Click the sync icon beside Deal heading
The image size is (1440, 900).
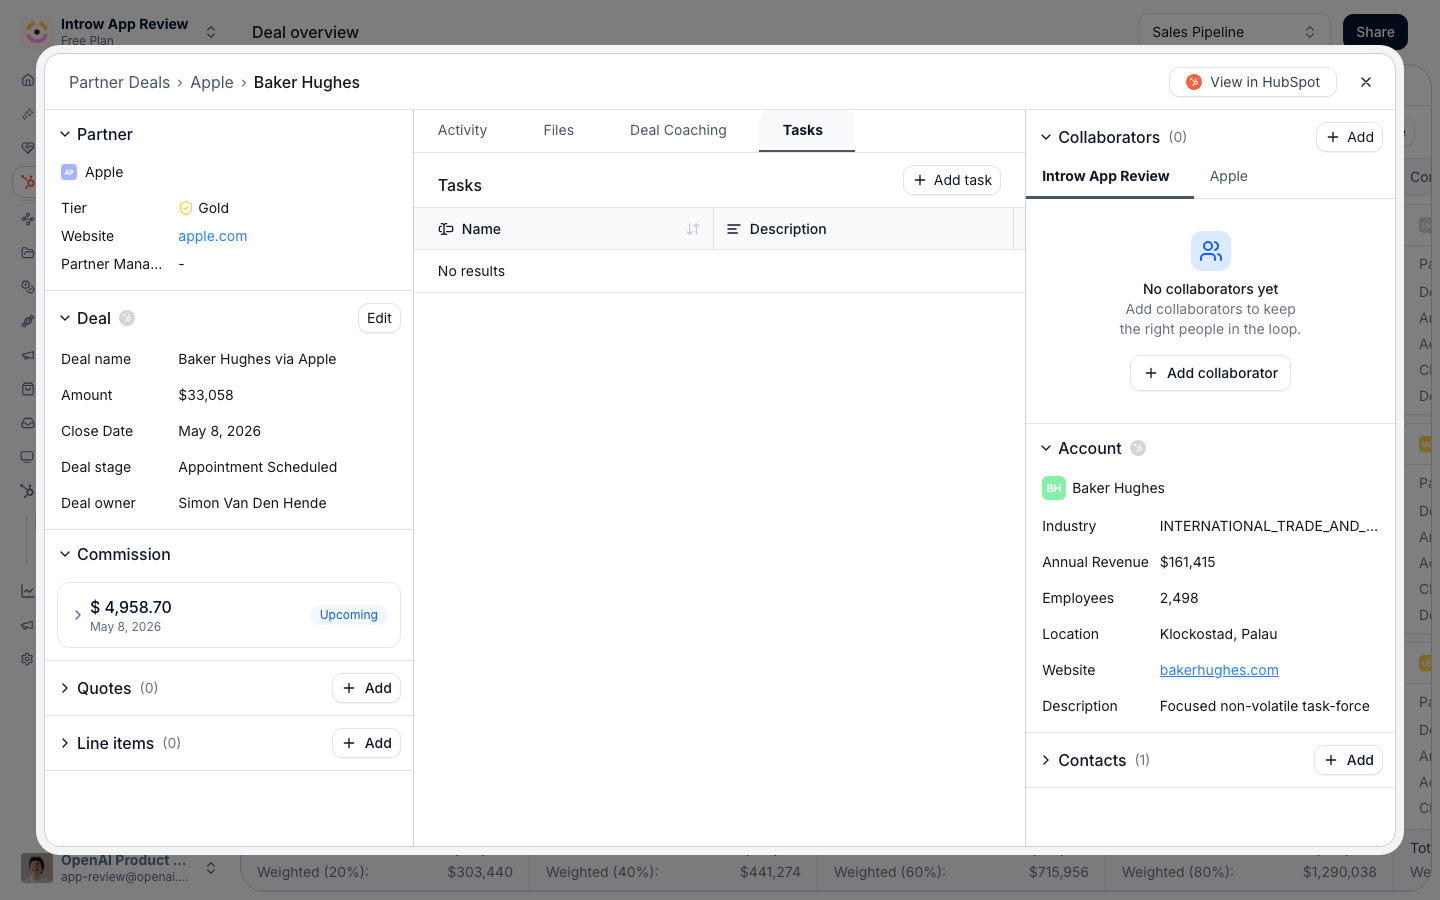[x=127, y=318]
